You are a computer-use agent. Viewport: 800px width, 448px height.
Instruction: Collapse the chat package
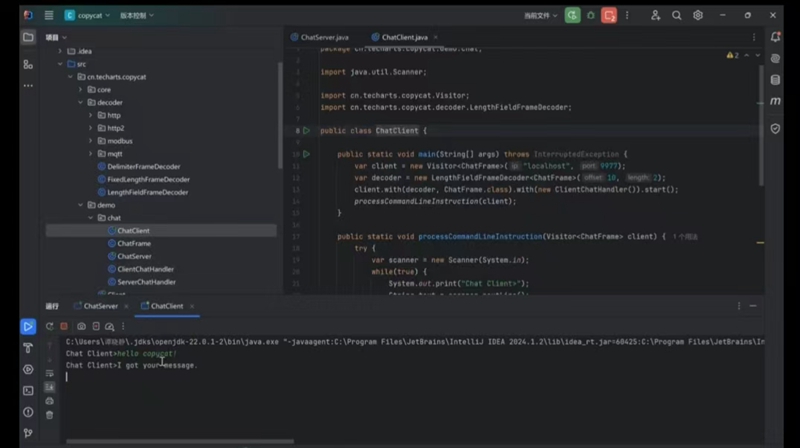pyautogui.click(x=91, y=218)
